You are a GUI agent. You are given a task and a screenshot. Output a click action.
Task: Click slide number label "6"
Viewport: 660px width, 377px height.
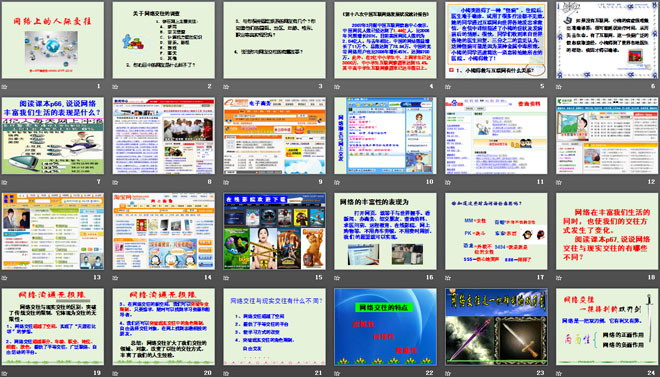click(653, 86)
